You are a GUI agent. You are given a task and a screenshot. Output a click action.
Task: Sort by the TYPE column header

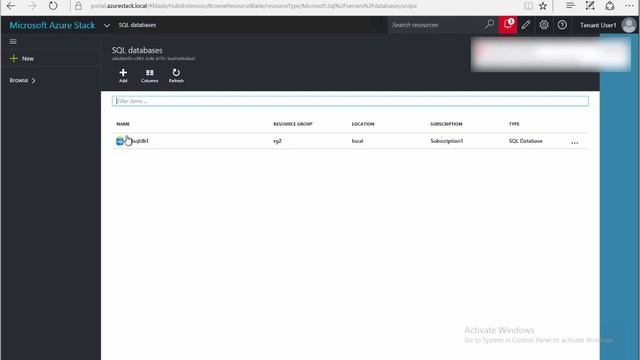(x=514, y=124)
